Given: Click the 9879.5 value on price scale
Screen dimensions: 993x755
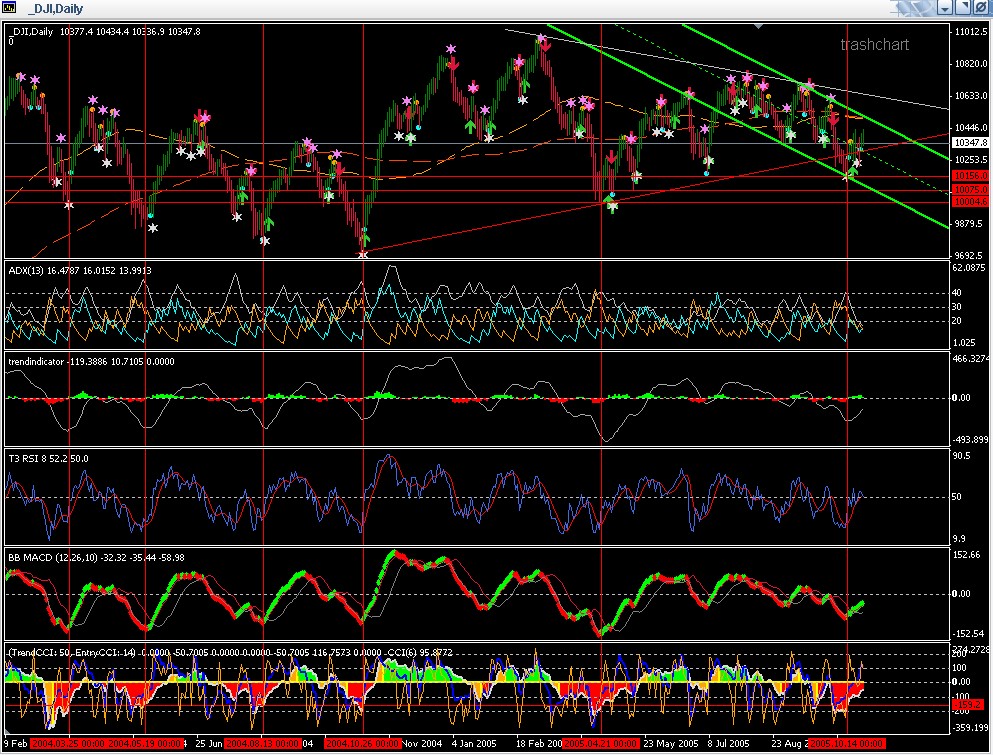Looking at the screenshot, I should [x=969, y=224].
